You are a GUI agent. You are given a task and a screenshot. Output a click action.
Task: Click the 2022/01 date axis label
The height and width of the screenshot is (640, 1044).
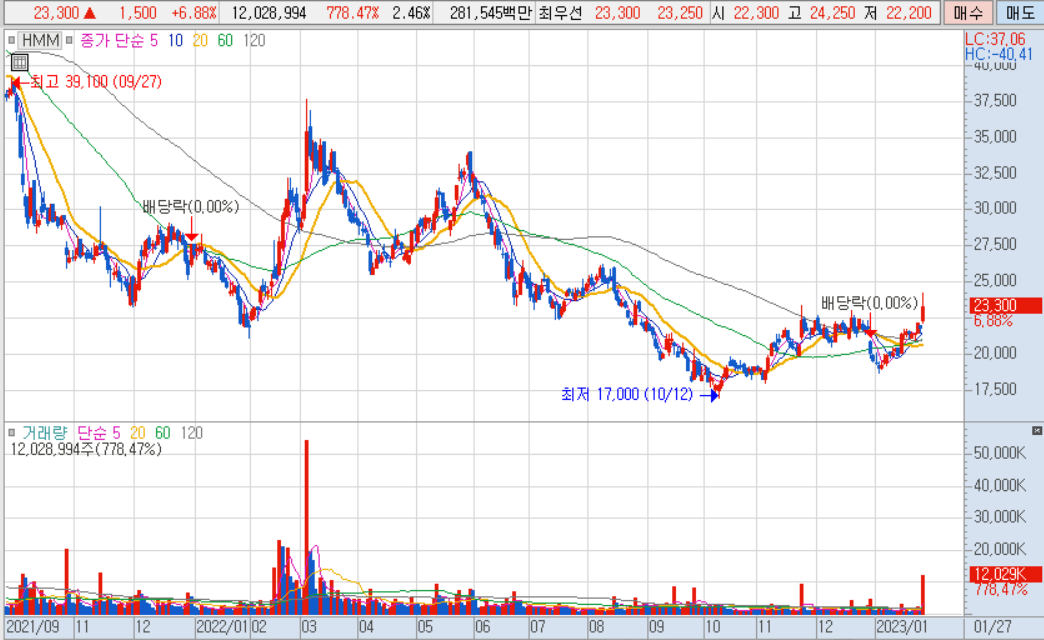coord(222,627)
